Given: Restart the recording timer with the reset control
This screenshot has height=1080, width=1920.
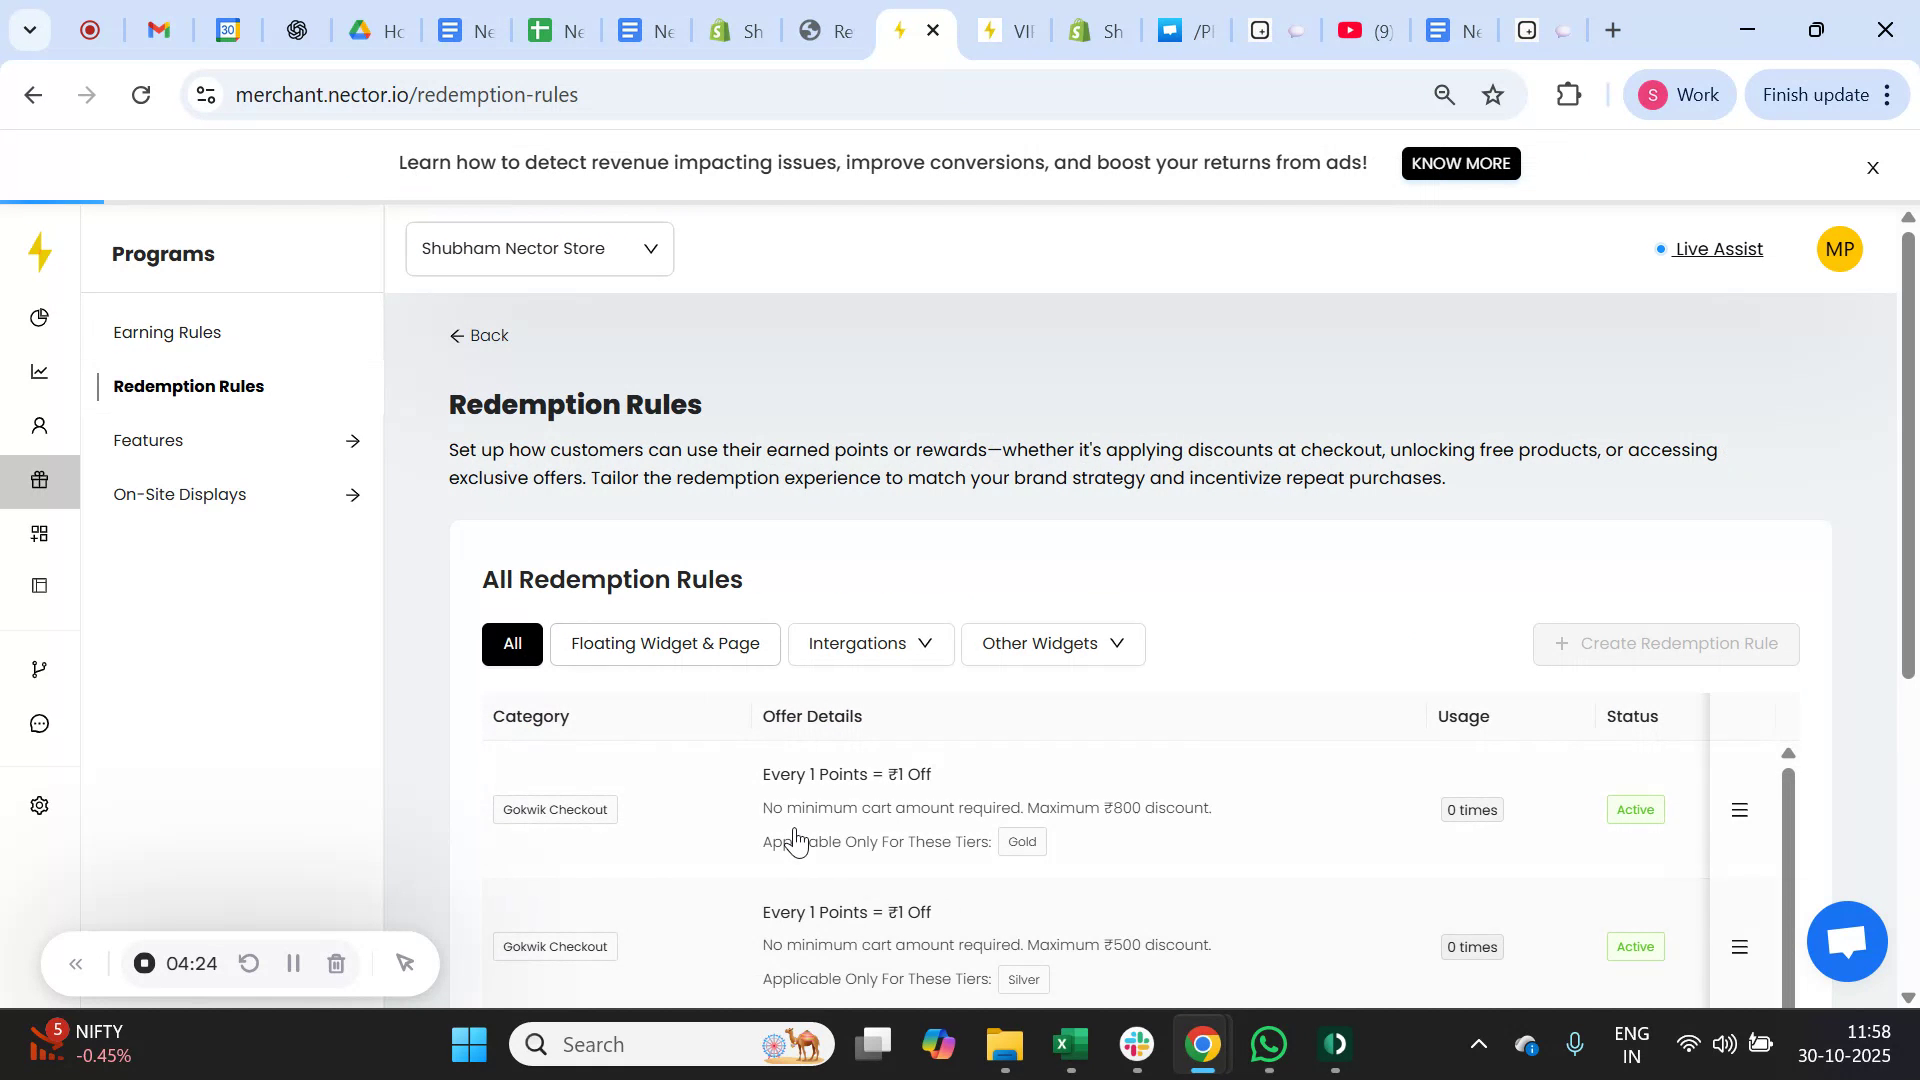Looking at the screenshot, I should pyautogui.click(x=248, y=963).
